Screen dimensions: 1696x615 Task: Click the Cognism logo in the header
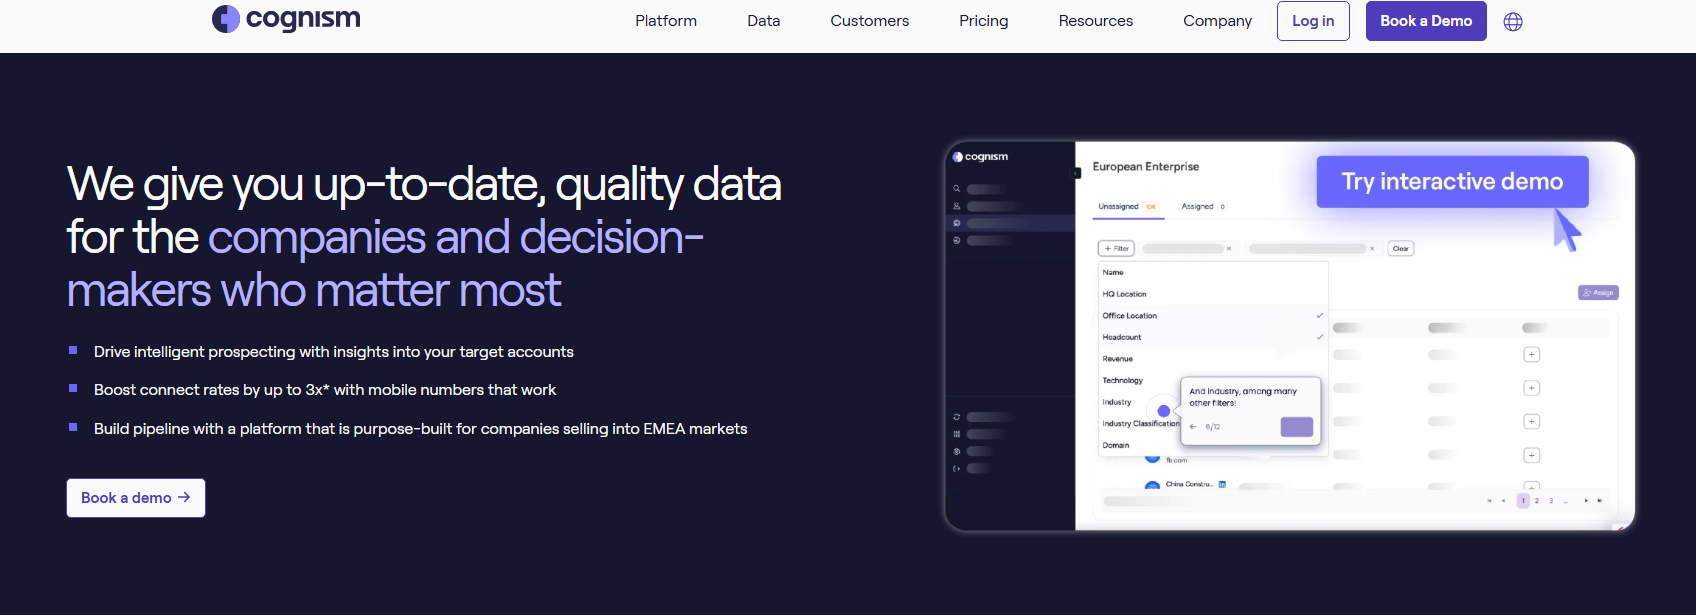tap(286, 19)
